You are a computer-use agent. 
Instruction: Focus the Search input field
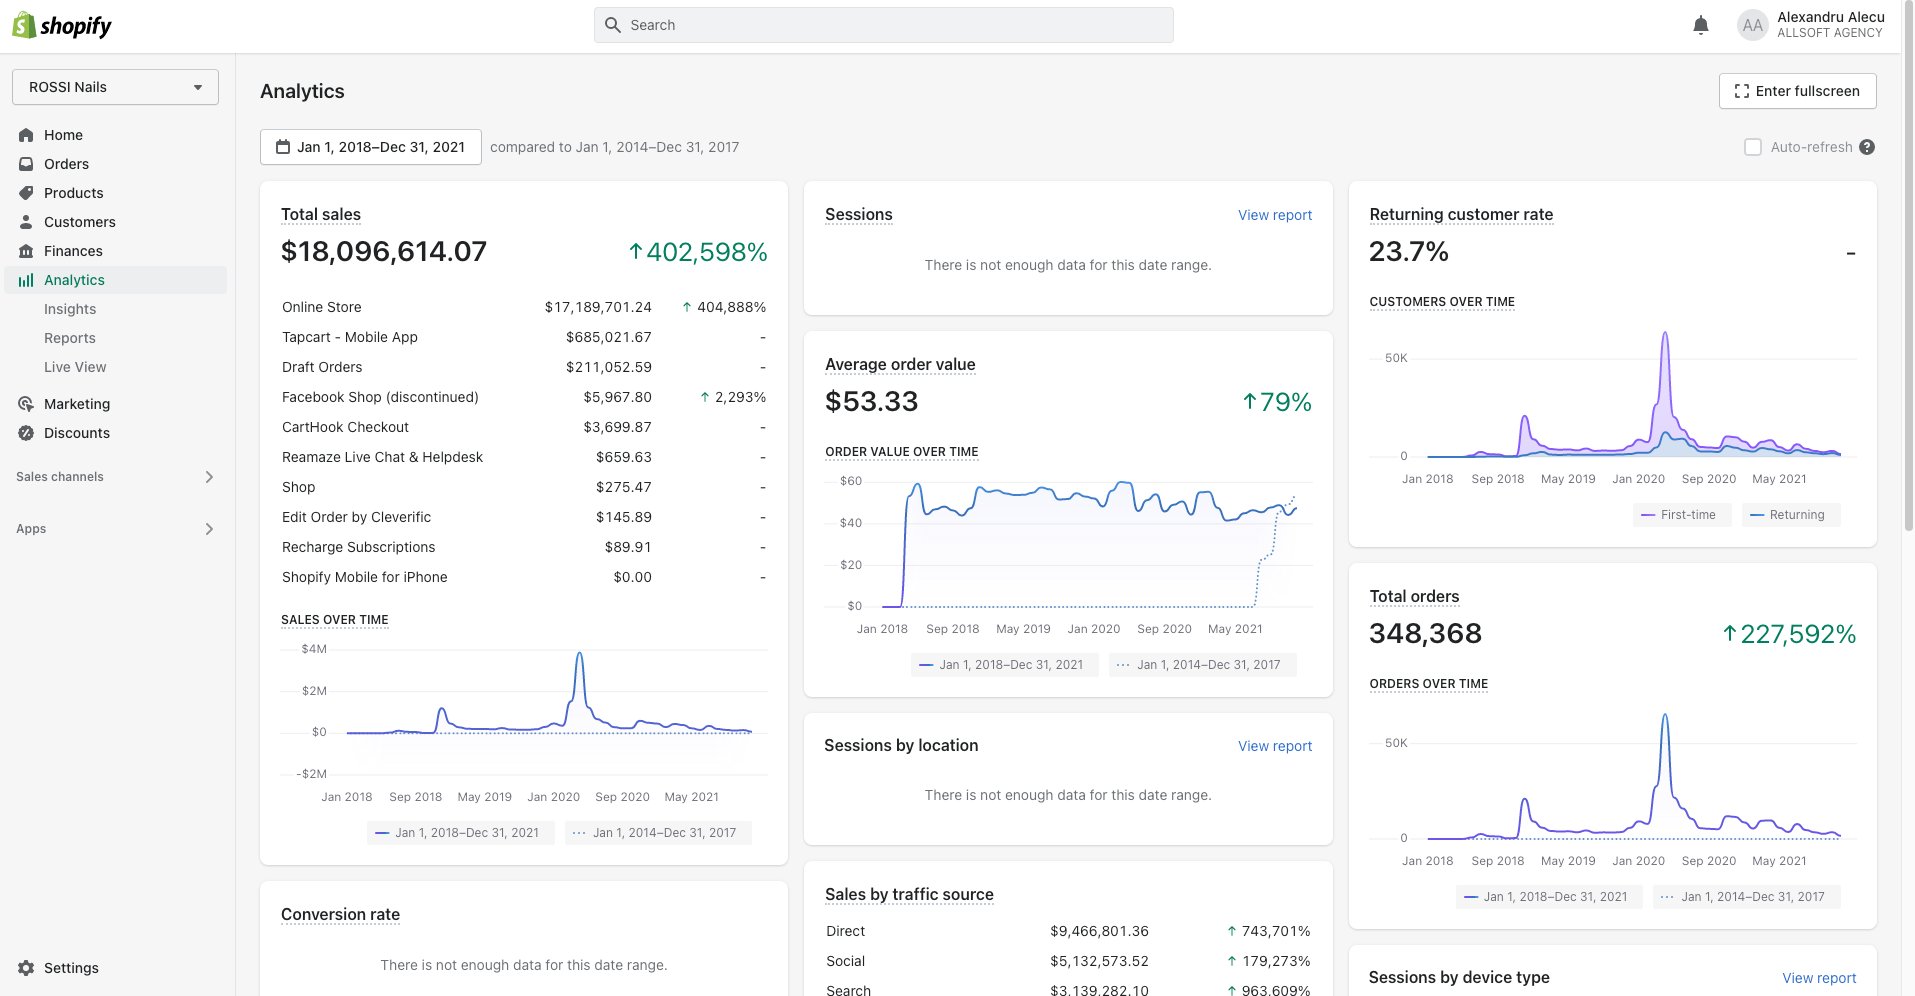pos(884,25)
